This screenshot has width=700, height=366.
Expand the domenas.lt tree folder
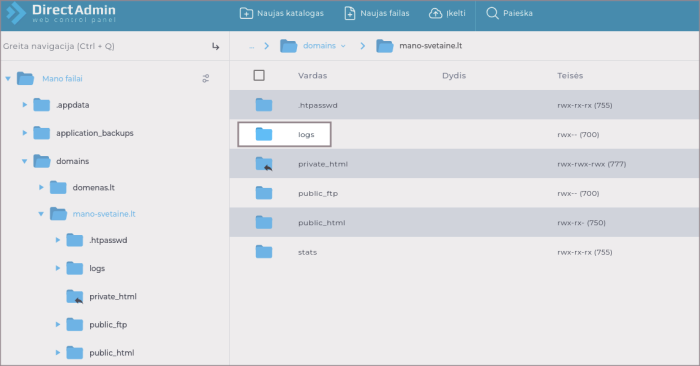[x=41, y=187]
